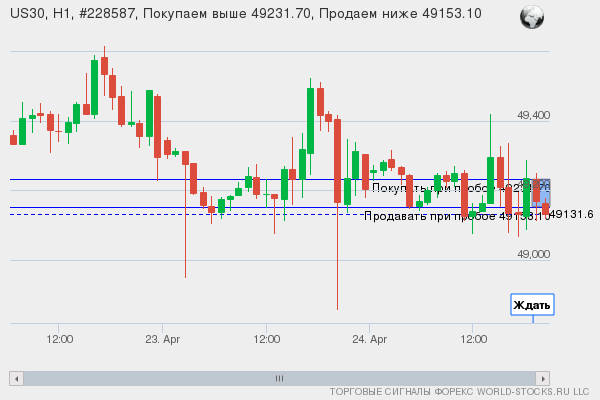Click the Покупать при пробое line label
The width and height of the screenshot is (600, 400).
click(x=461, y=188)
